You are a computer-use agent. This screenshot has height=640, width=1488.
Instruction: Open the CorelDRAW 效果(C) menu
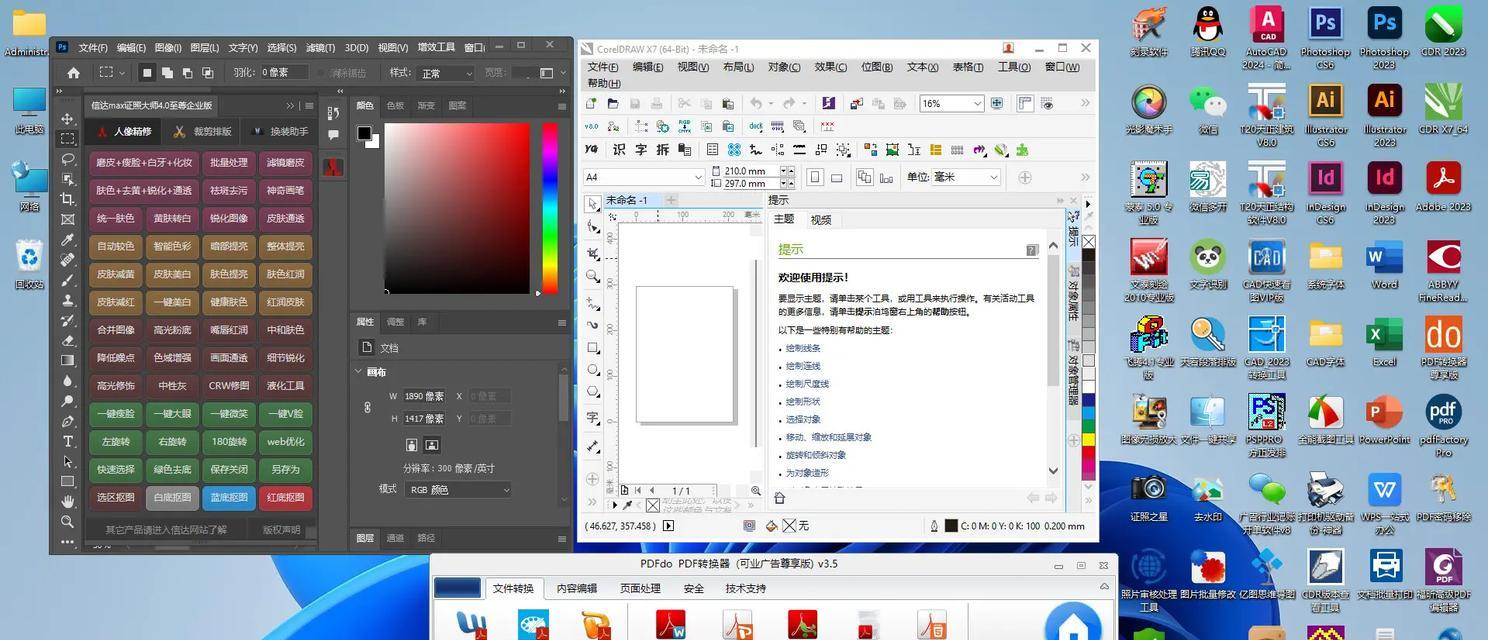tap(831, 67)
